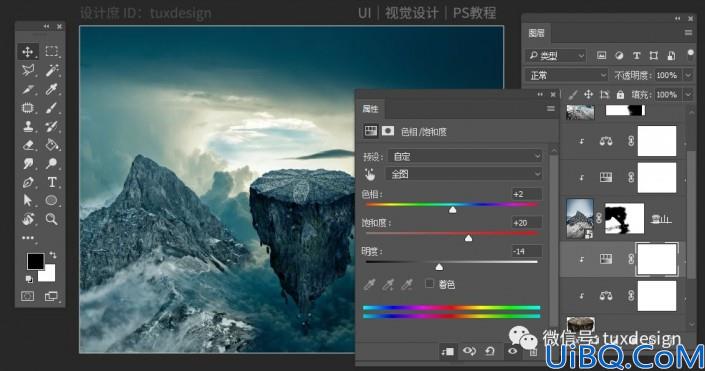Filter layers by pixel image type

[601, 55]
